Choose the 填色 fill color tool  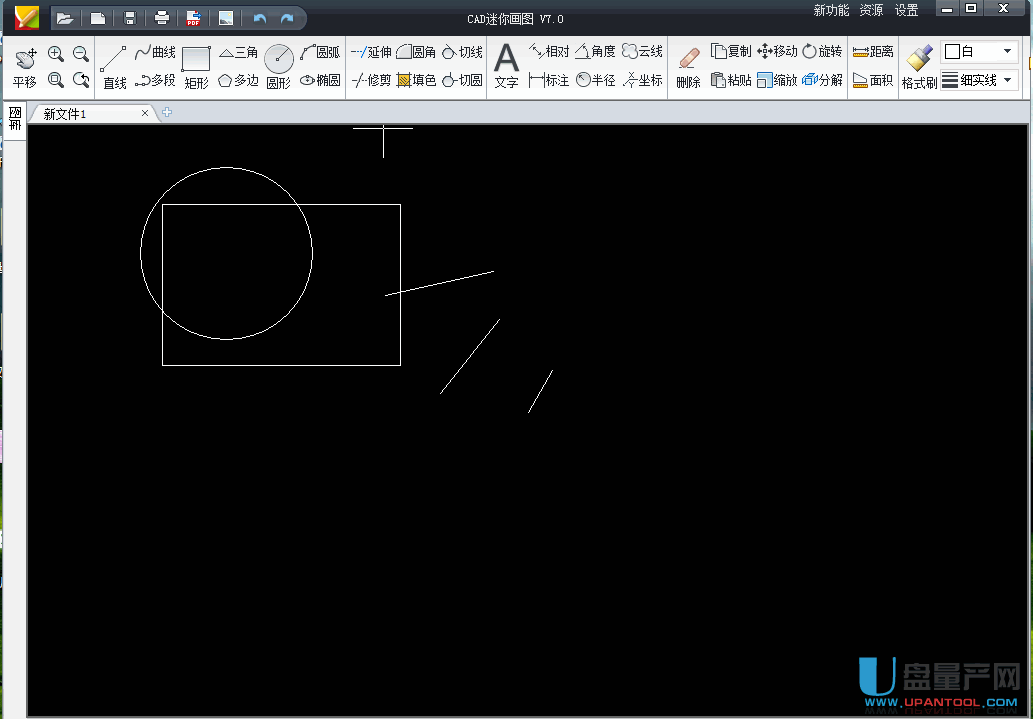pos(416,80)
